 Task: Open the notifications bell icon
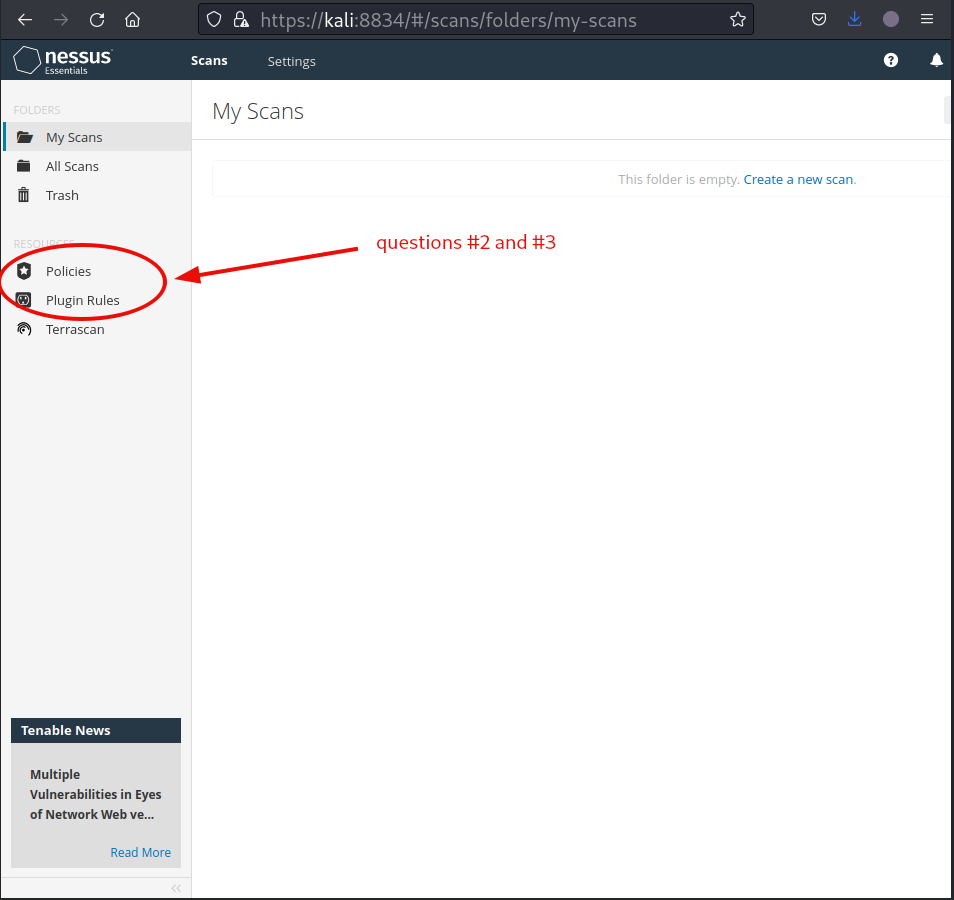coord(936,61)
